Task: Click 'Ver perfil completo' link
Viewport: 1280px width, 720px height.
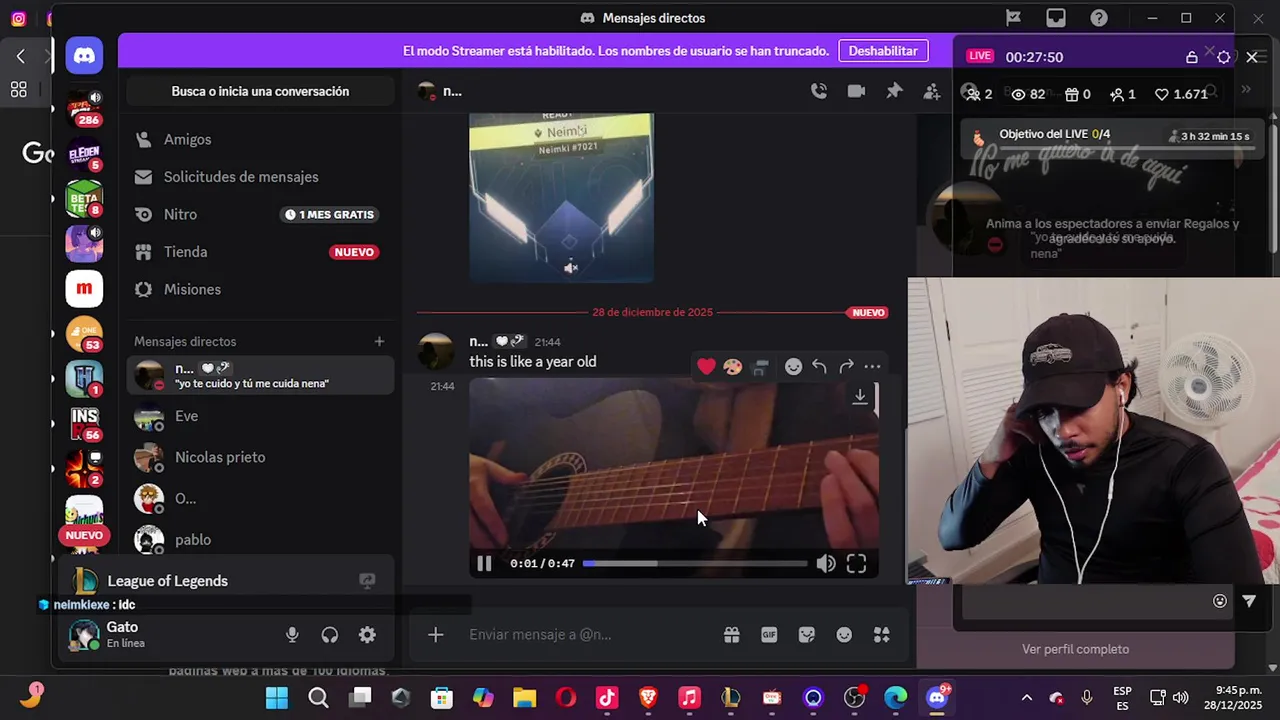Action: tap(1075, 650)
